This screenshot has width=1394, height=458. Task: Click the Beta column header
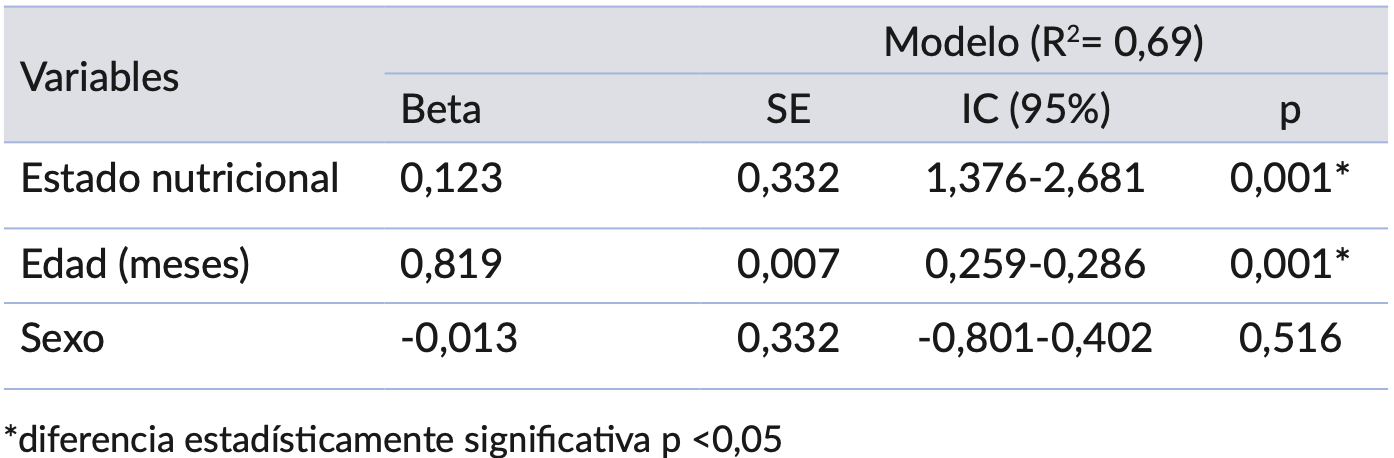click(x=440, y=110)
